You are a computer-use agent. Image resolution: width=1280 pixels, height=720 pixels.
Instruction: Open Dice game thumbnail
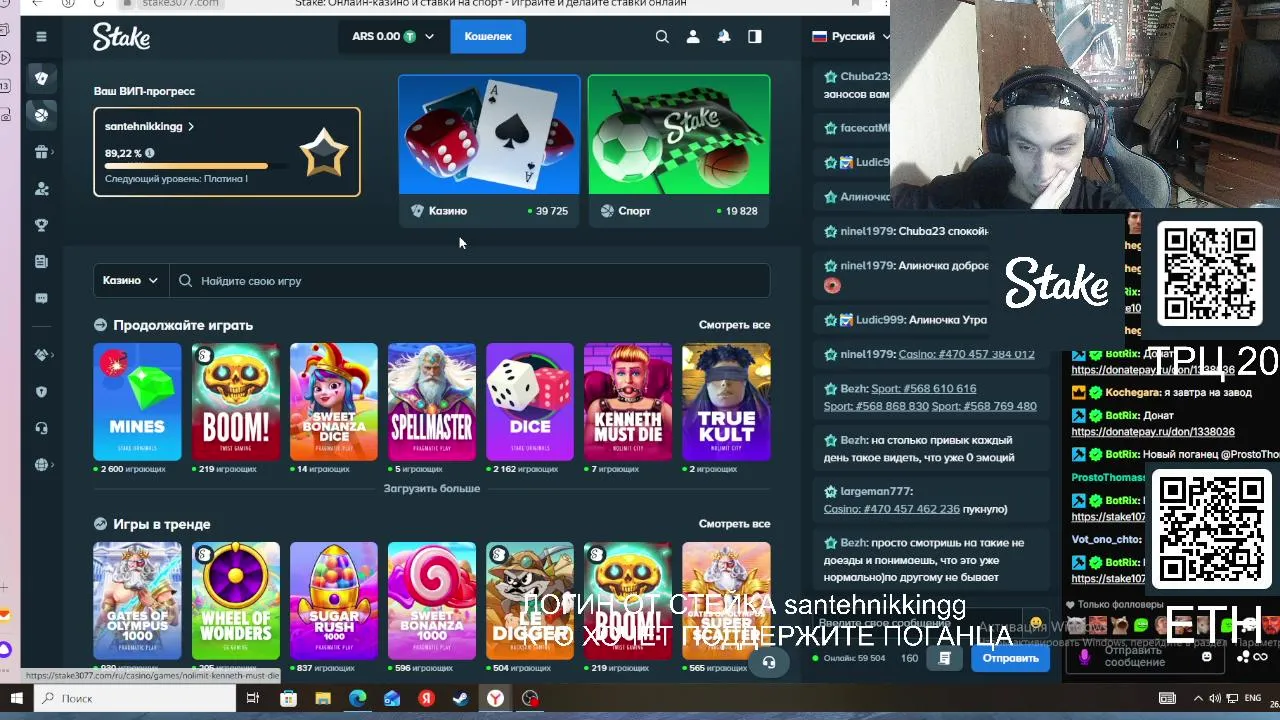(x=530, y=402)
